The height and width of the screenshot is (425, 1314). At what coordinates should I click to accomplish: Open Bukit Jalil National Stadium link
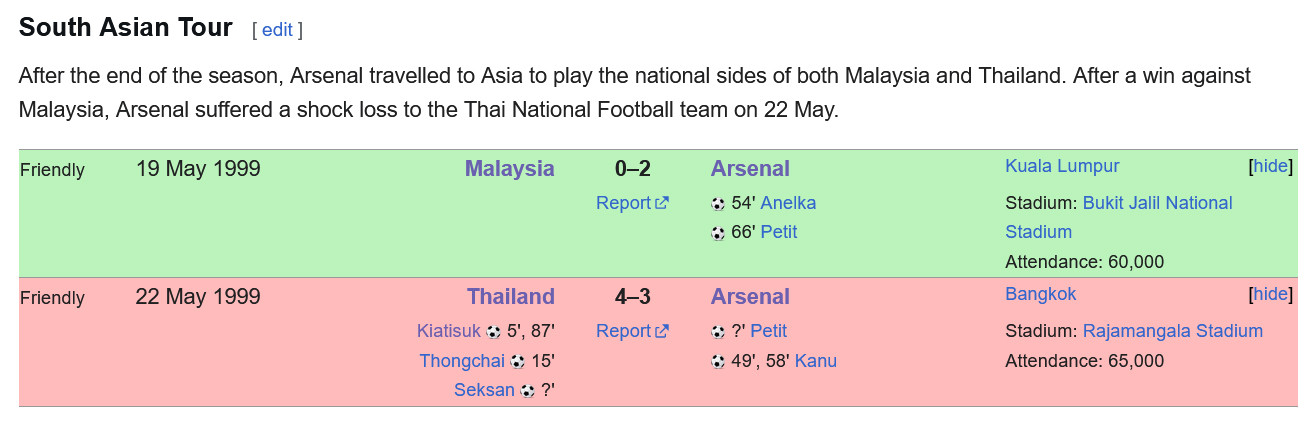(1118, 217)
